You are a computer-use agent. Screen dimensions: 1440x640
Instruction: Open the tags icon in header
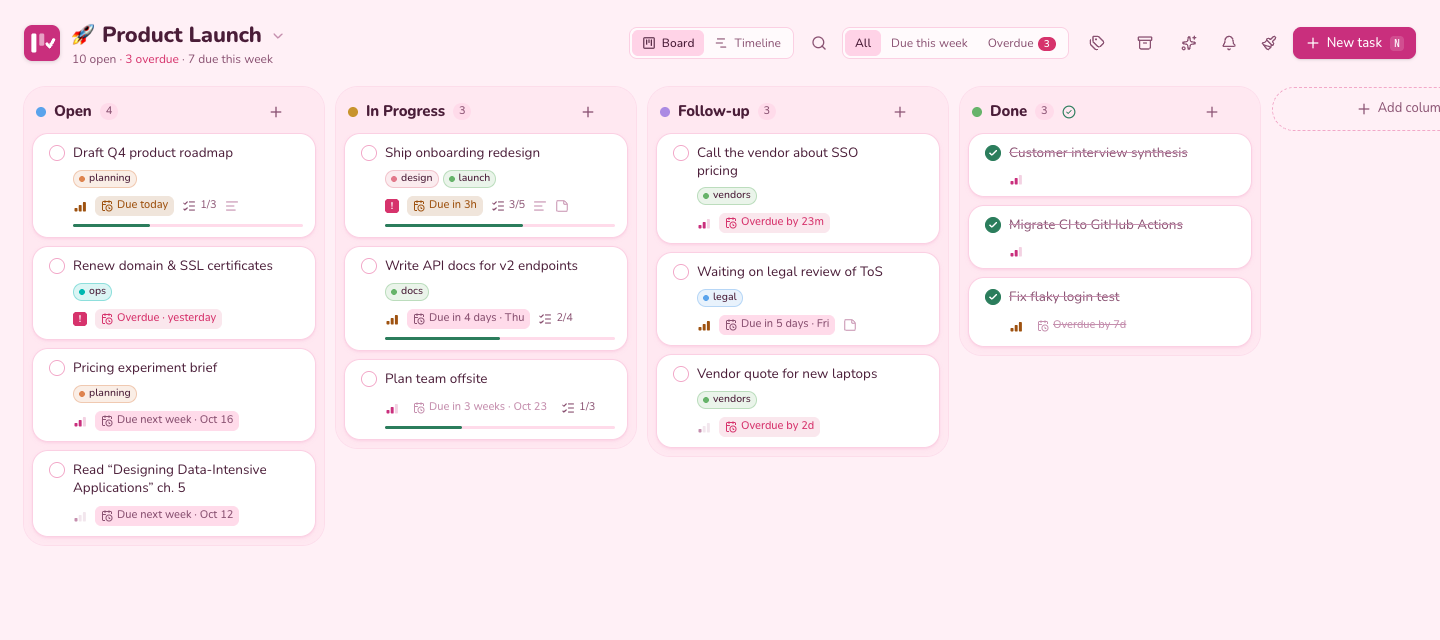click(x=1097, y=43)
